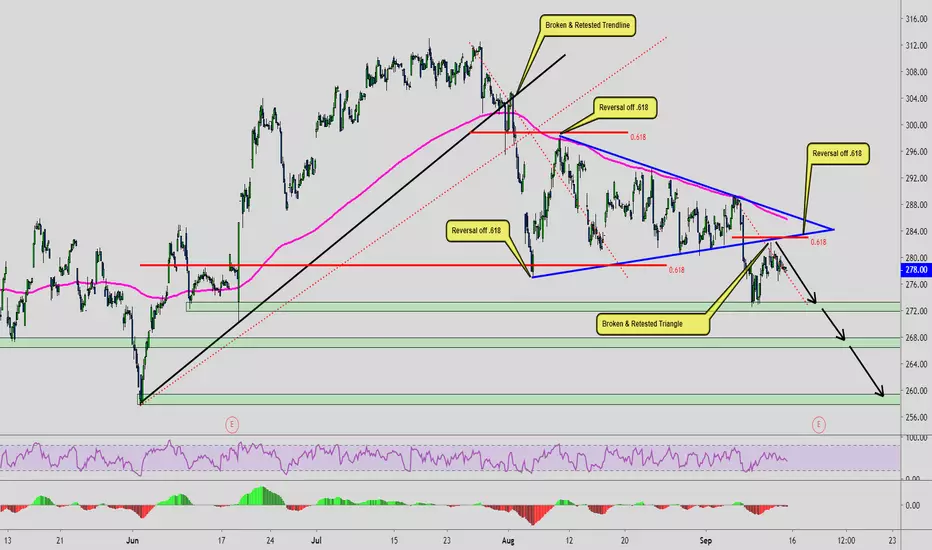Viewport: 932px width, 550px height.
Task: Open the earnings E marker near Sep 16
Action: coord(818,425)
